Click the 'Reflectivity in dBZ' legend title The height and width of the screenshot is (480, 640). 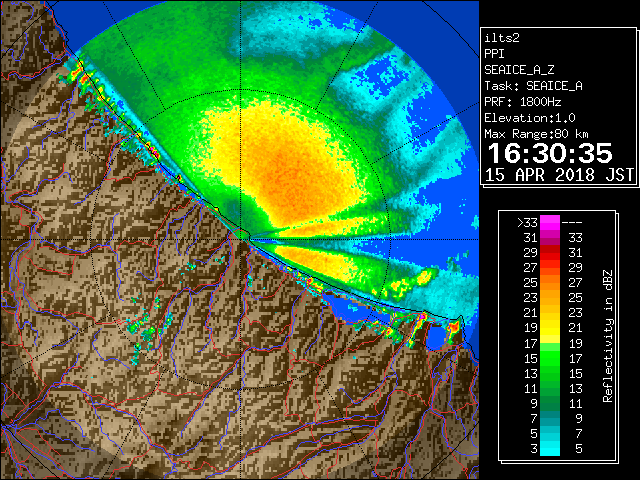(608, 336)
